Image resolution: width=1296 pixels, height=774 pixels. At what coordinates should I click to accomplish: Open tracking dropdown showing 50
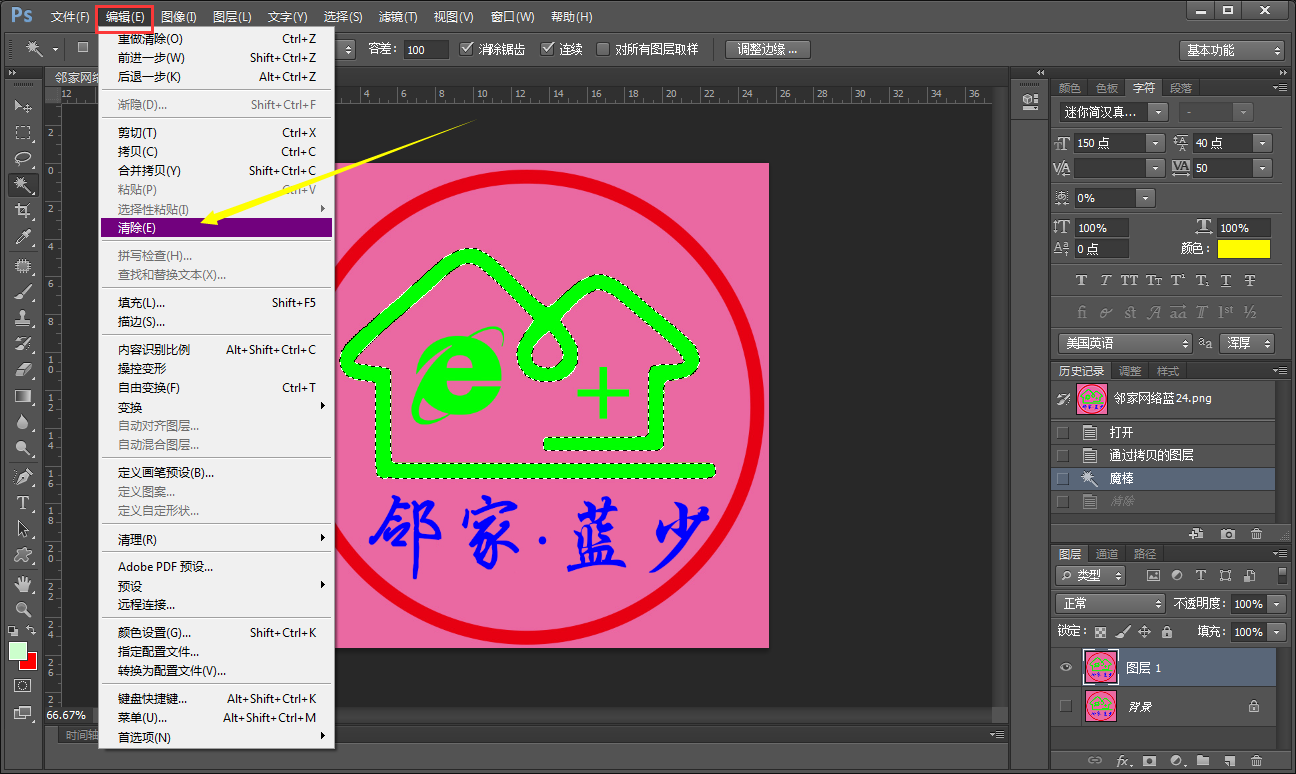[x=1262, y=168]
